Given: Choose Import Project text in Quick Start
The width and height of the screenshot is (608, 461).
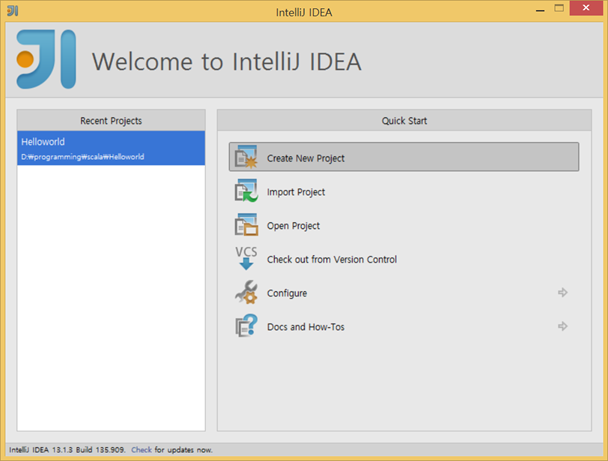Looking at the screenshot, I should (296, 192).
